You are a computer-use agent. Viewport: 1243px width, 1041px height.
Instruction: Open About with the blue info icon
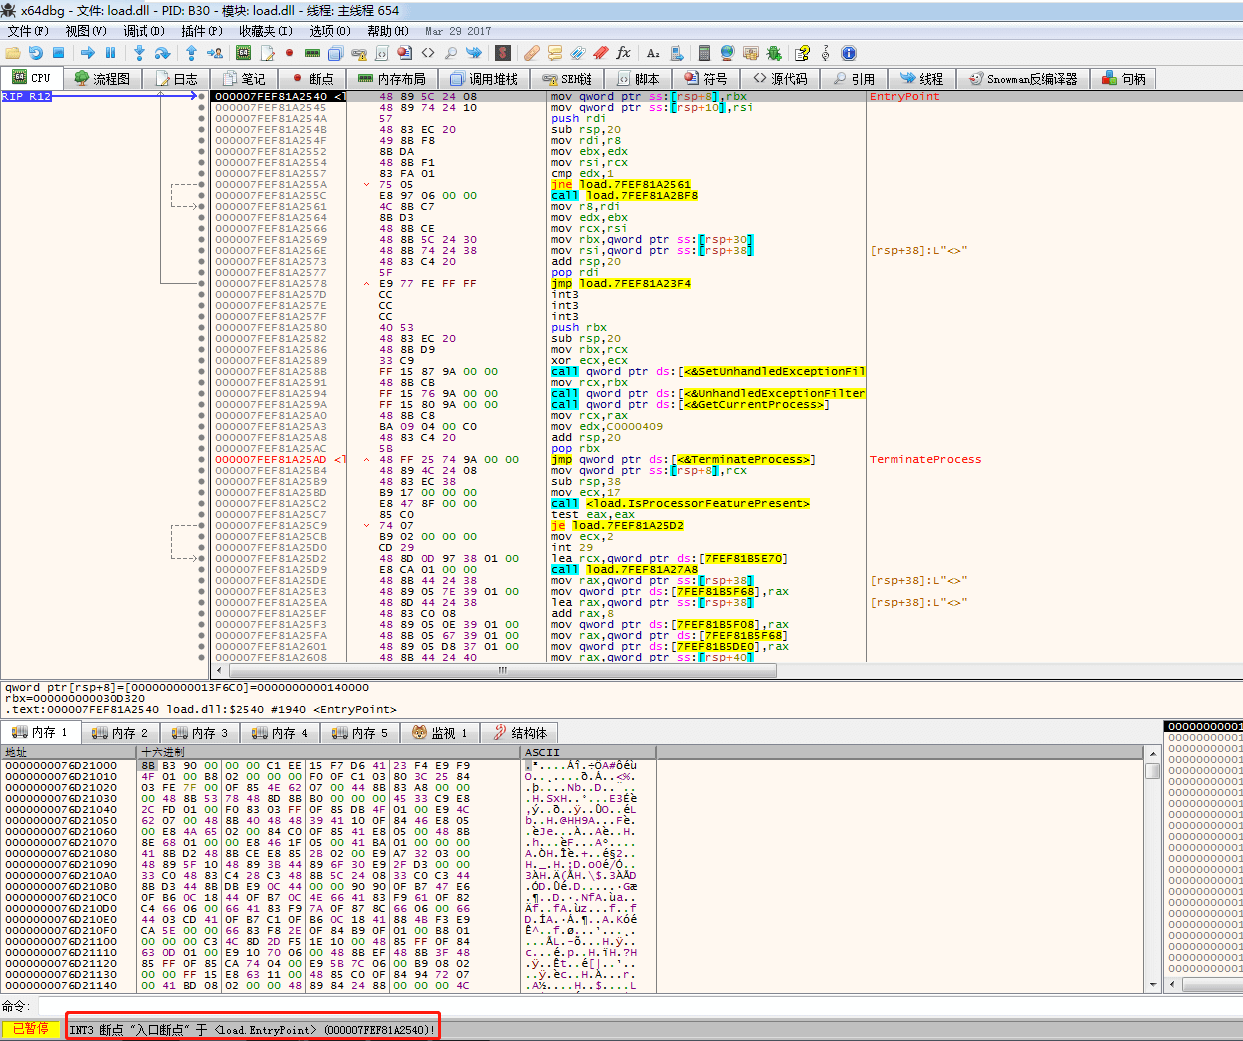point(849,53)
